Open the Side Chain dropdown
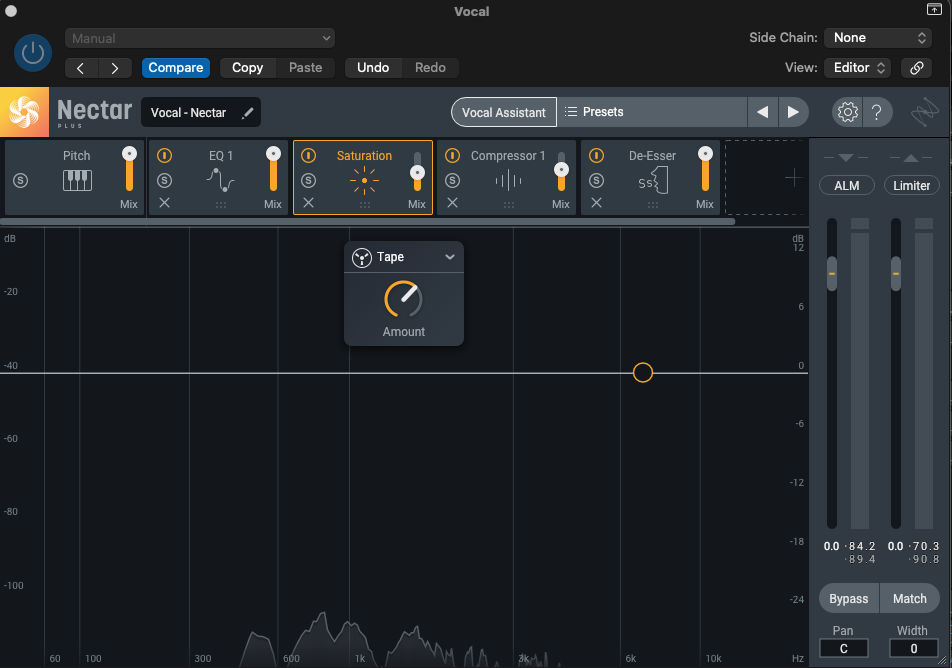Viewport: 952px width, 668px height. point(878,38)
